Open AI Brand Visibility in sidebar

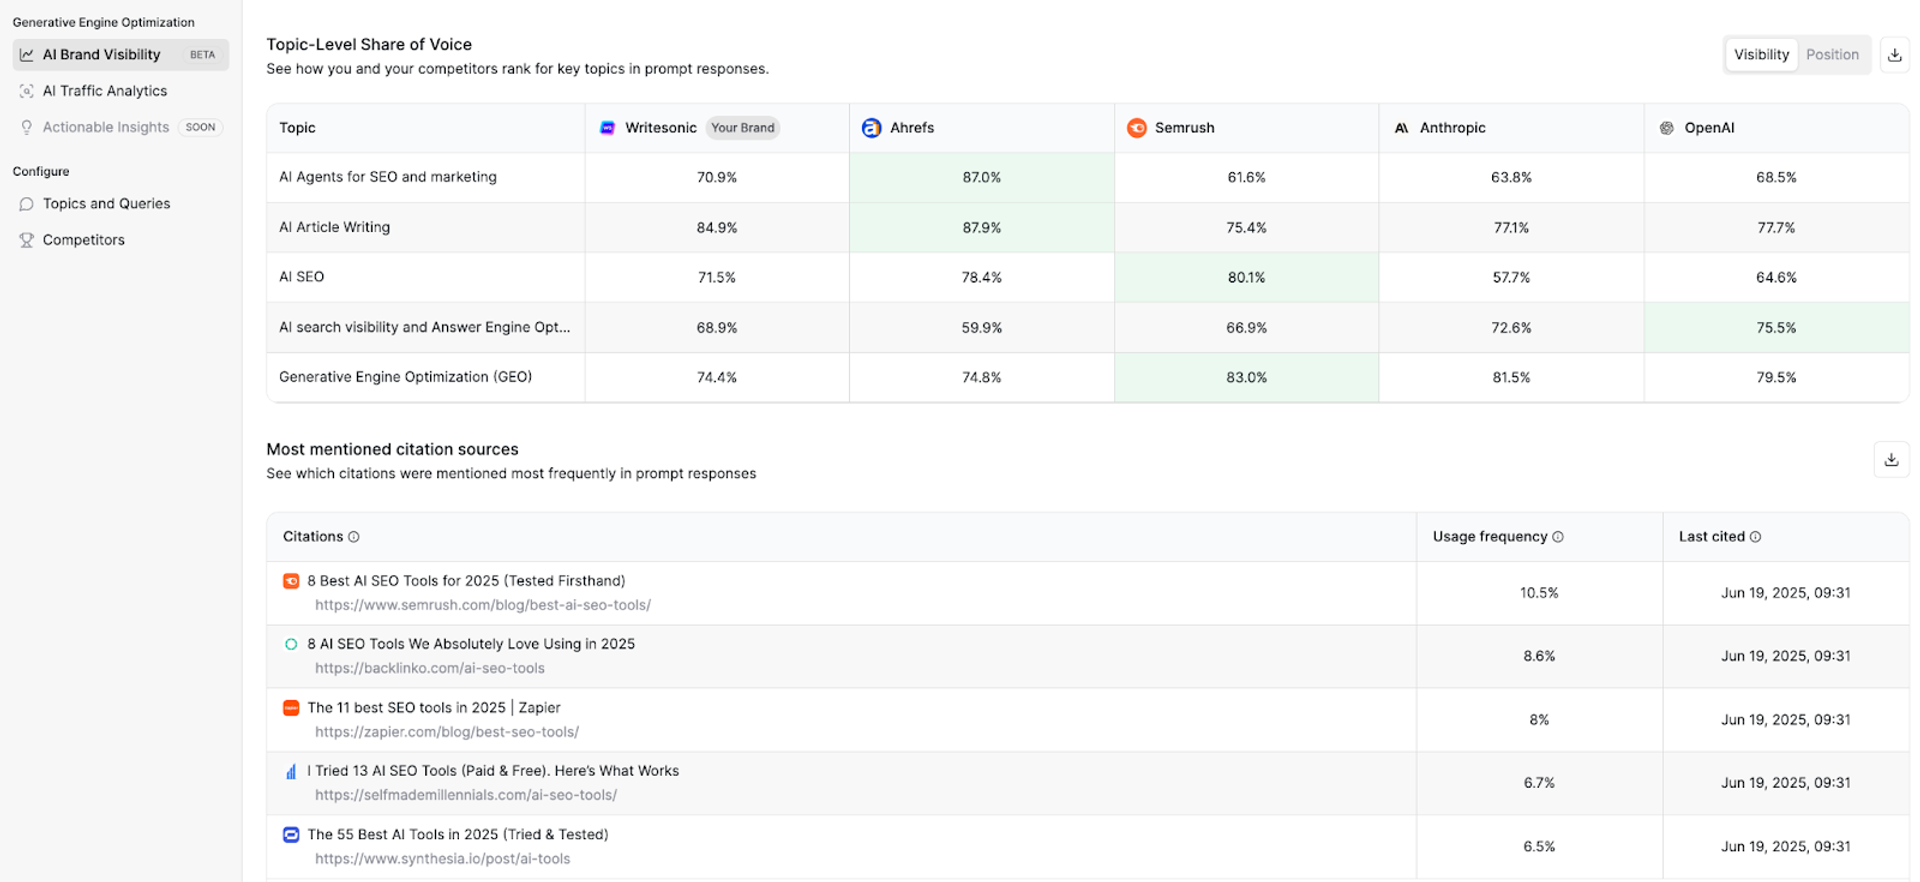(121, 55)
